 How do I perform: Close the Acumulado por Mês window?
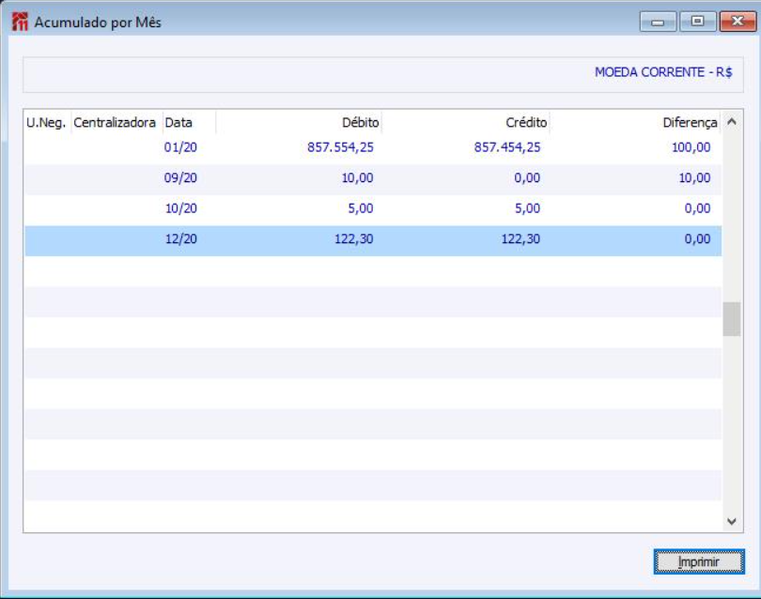(x=737, y=21)
